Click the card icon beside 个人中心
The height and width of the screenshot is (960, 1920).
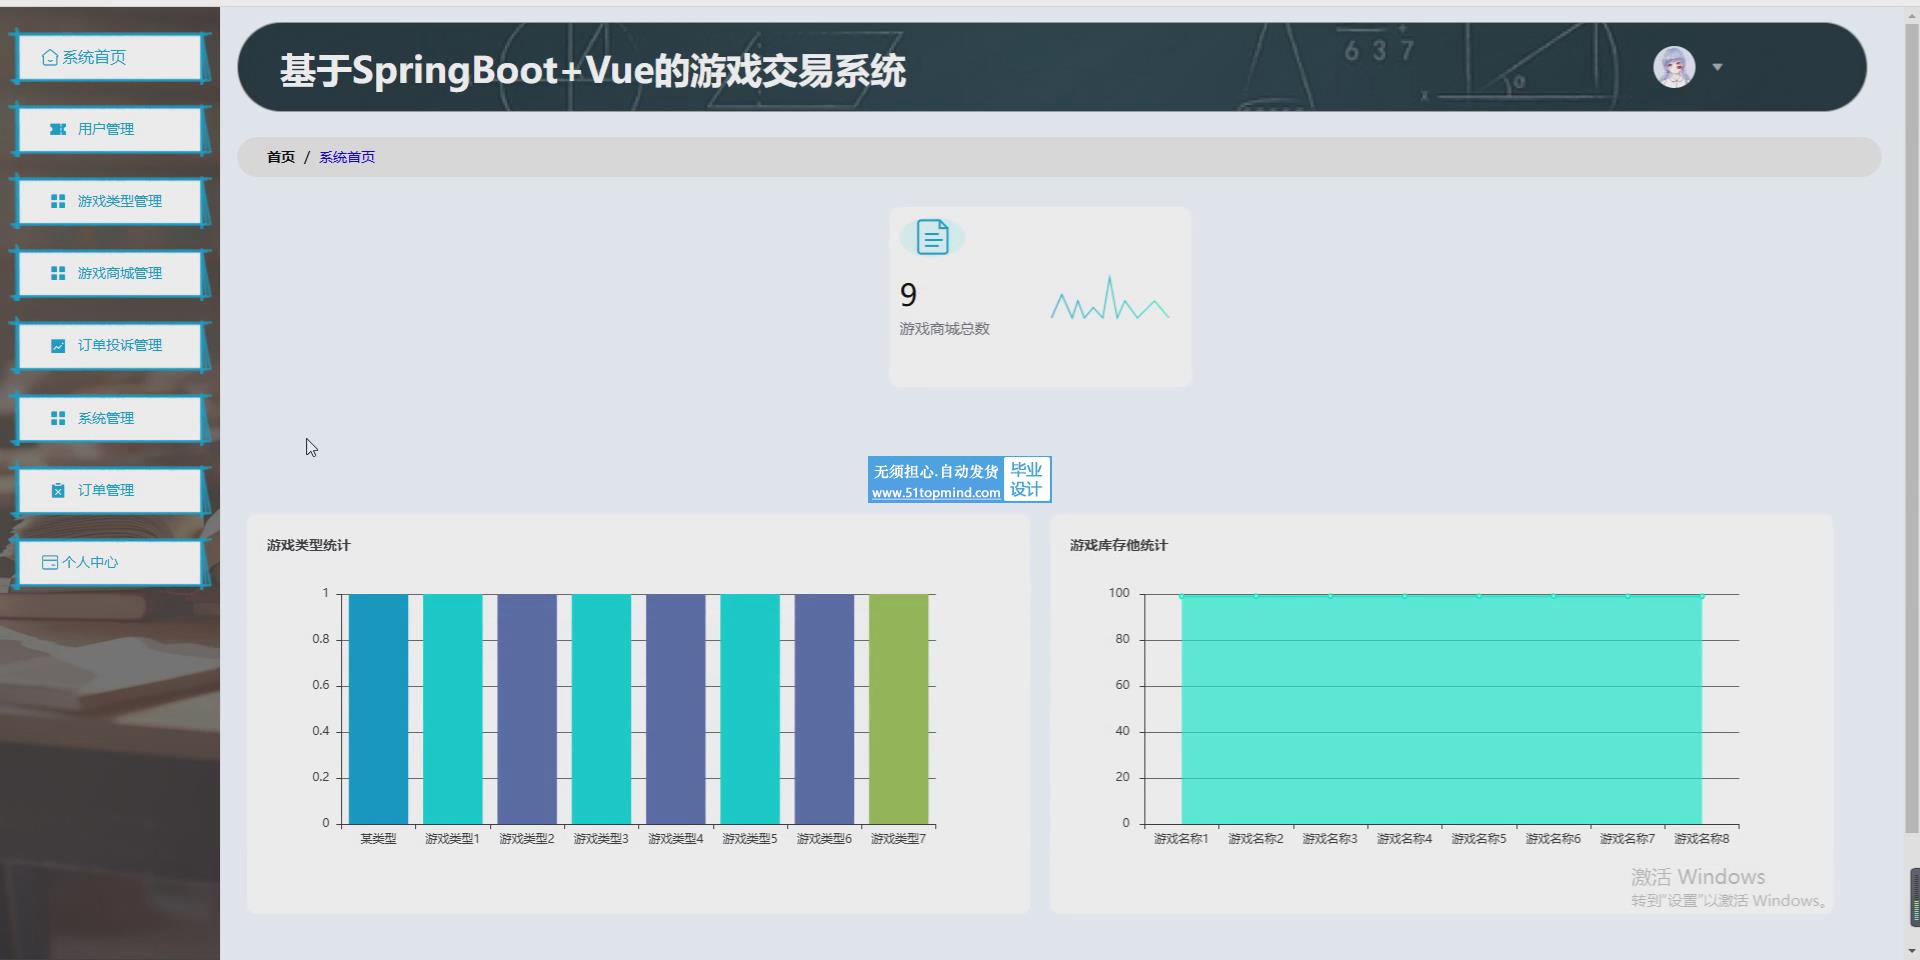tap(50, 562)
